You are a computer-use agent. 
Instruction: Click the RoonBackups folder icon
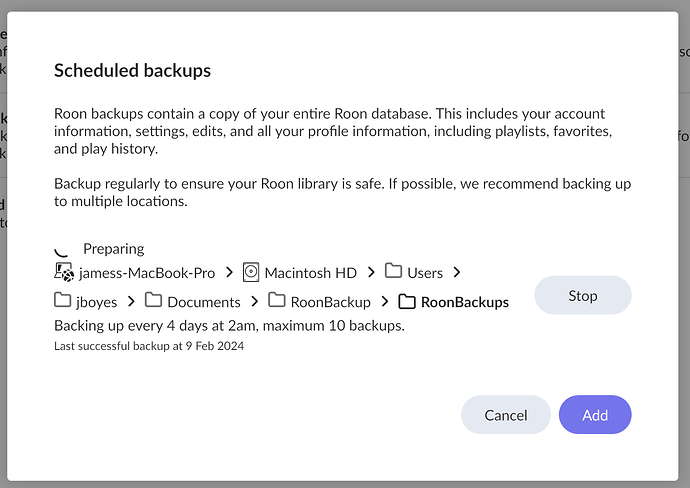407,301
